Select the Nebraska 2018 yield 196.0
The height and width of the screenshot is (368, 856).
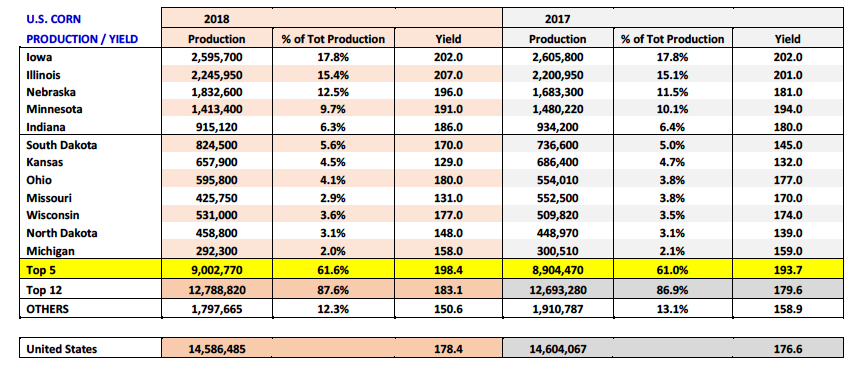click(448, 92)
